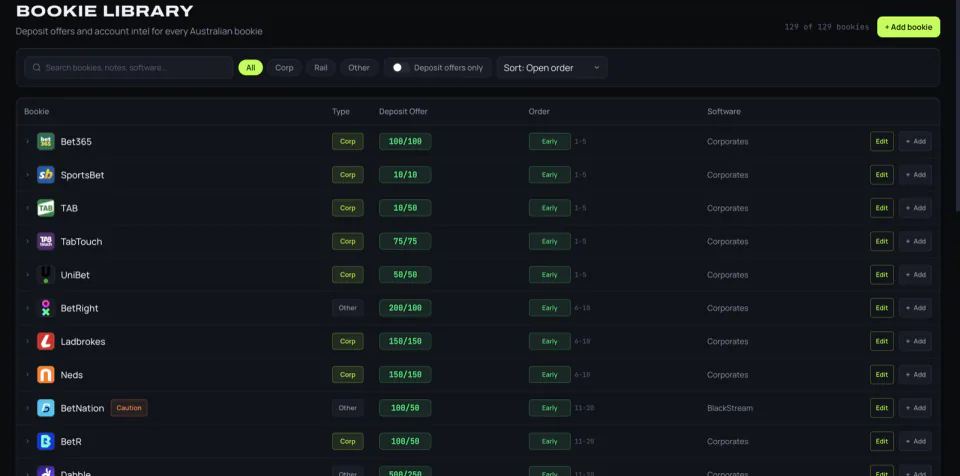This screenshot has width=960, height=476.
Task: Click the SportsBet logo icon
Action: point(46,175)
